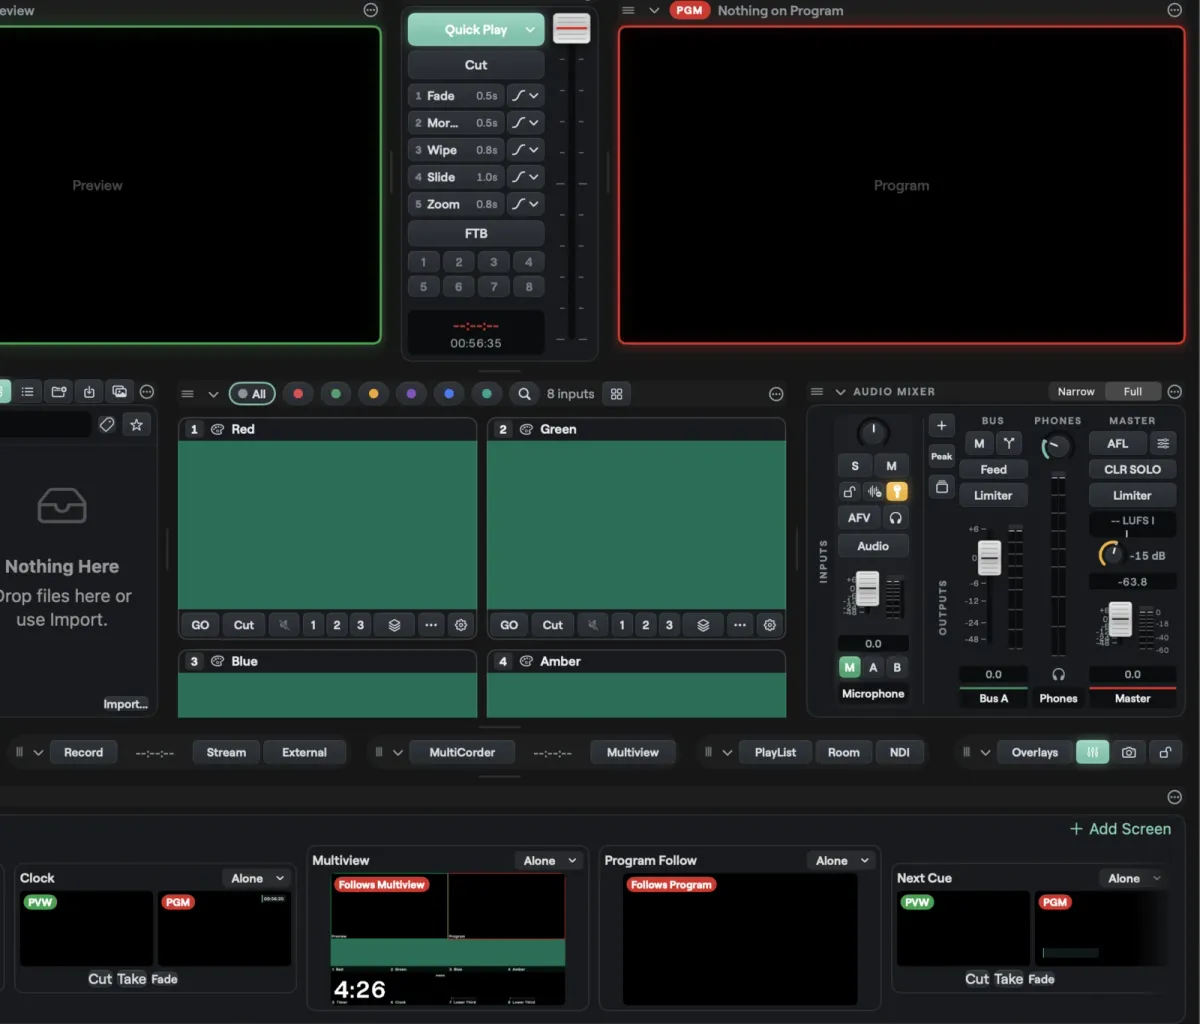Open settings gear on Red input
The image size is (1200, 1024).
461,625
